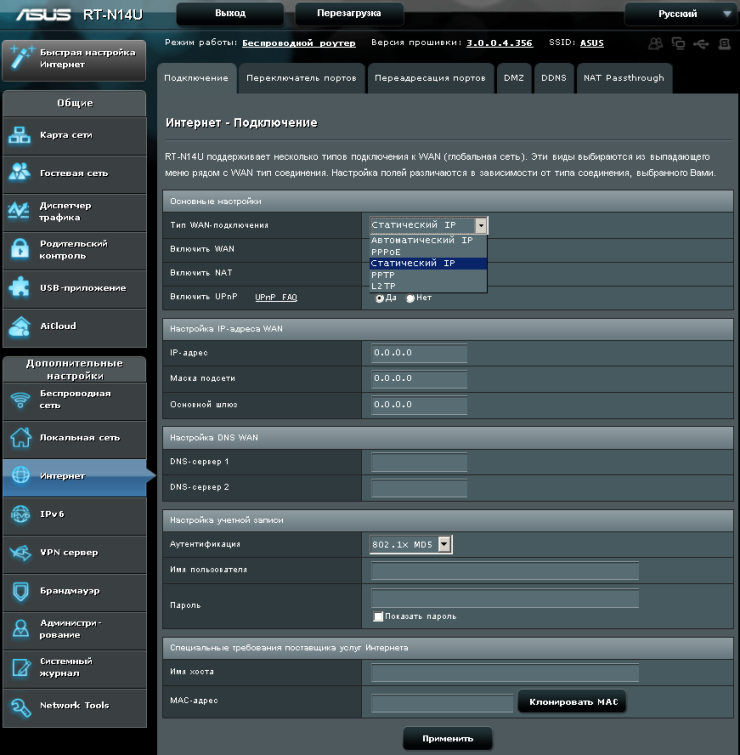Click the Клонировать MAC button
This screenshot has height=755, width=740.
pyautogui.click(x=573, y=702)
